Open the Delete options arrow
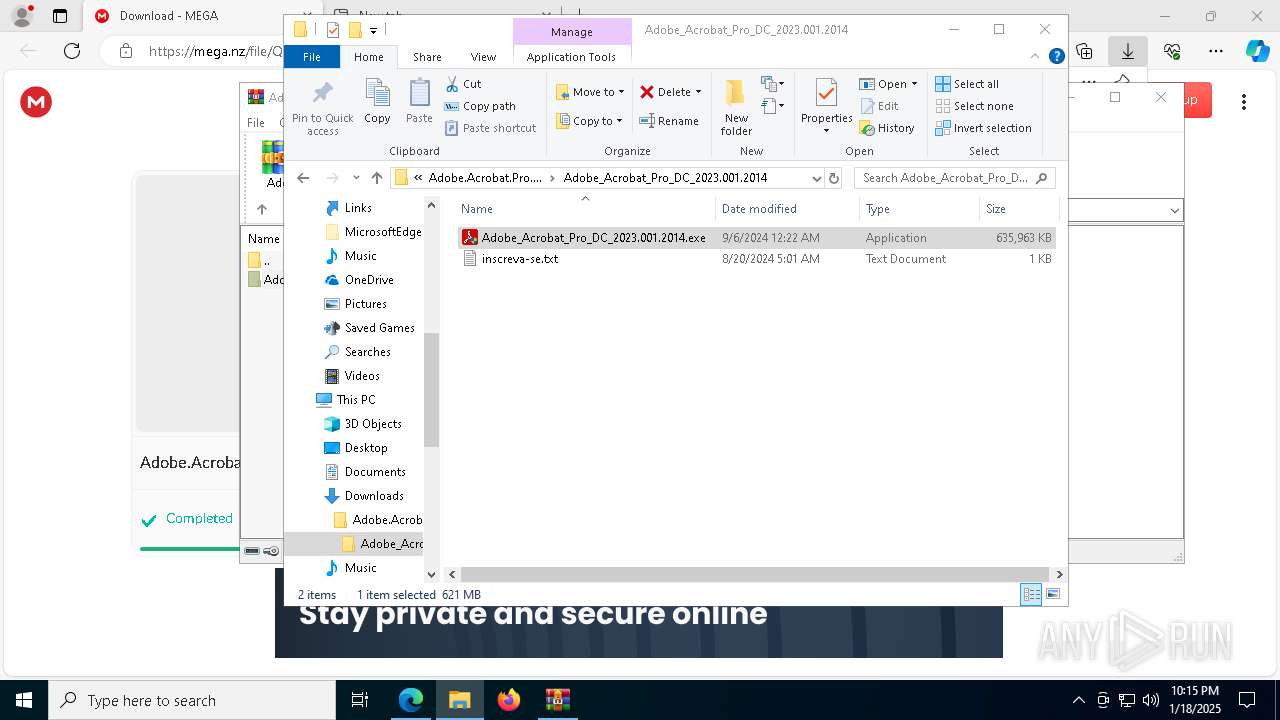 pos(698,92)
